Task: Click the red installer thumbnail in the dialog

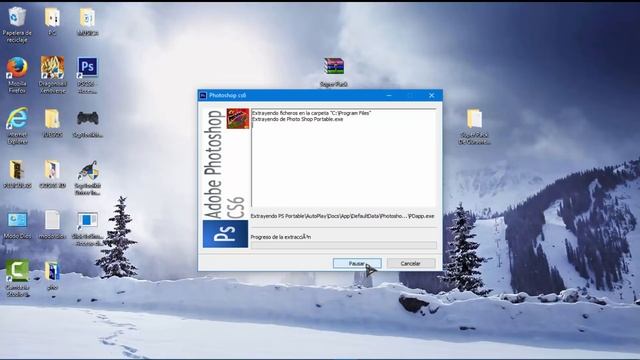Action: pyautogui.click(x=238, y=118)
